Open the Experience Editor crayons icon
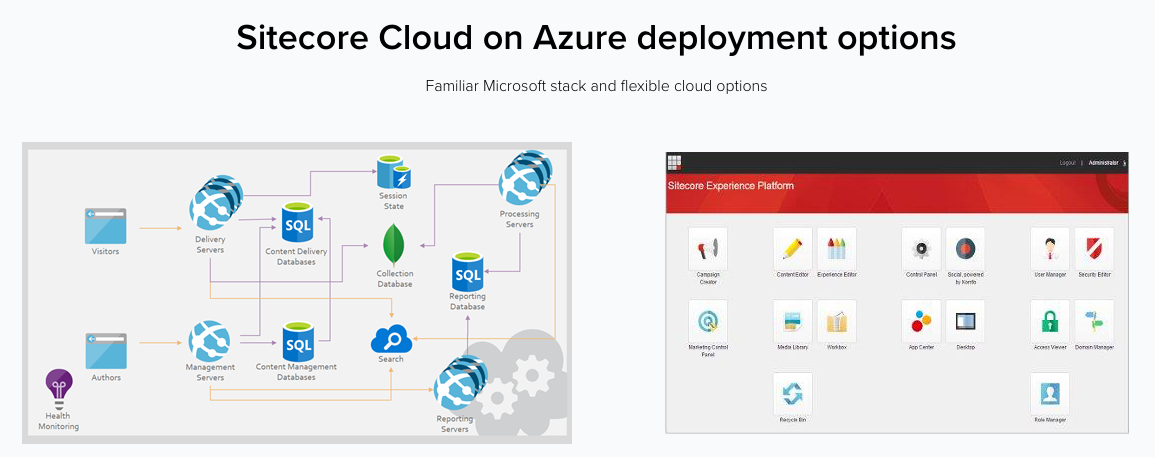1155x457 pixels. pyautogui.click(x=837, y=247)
